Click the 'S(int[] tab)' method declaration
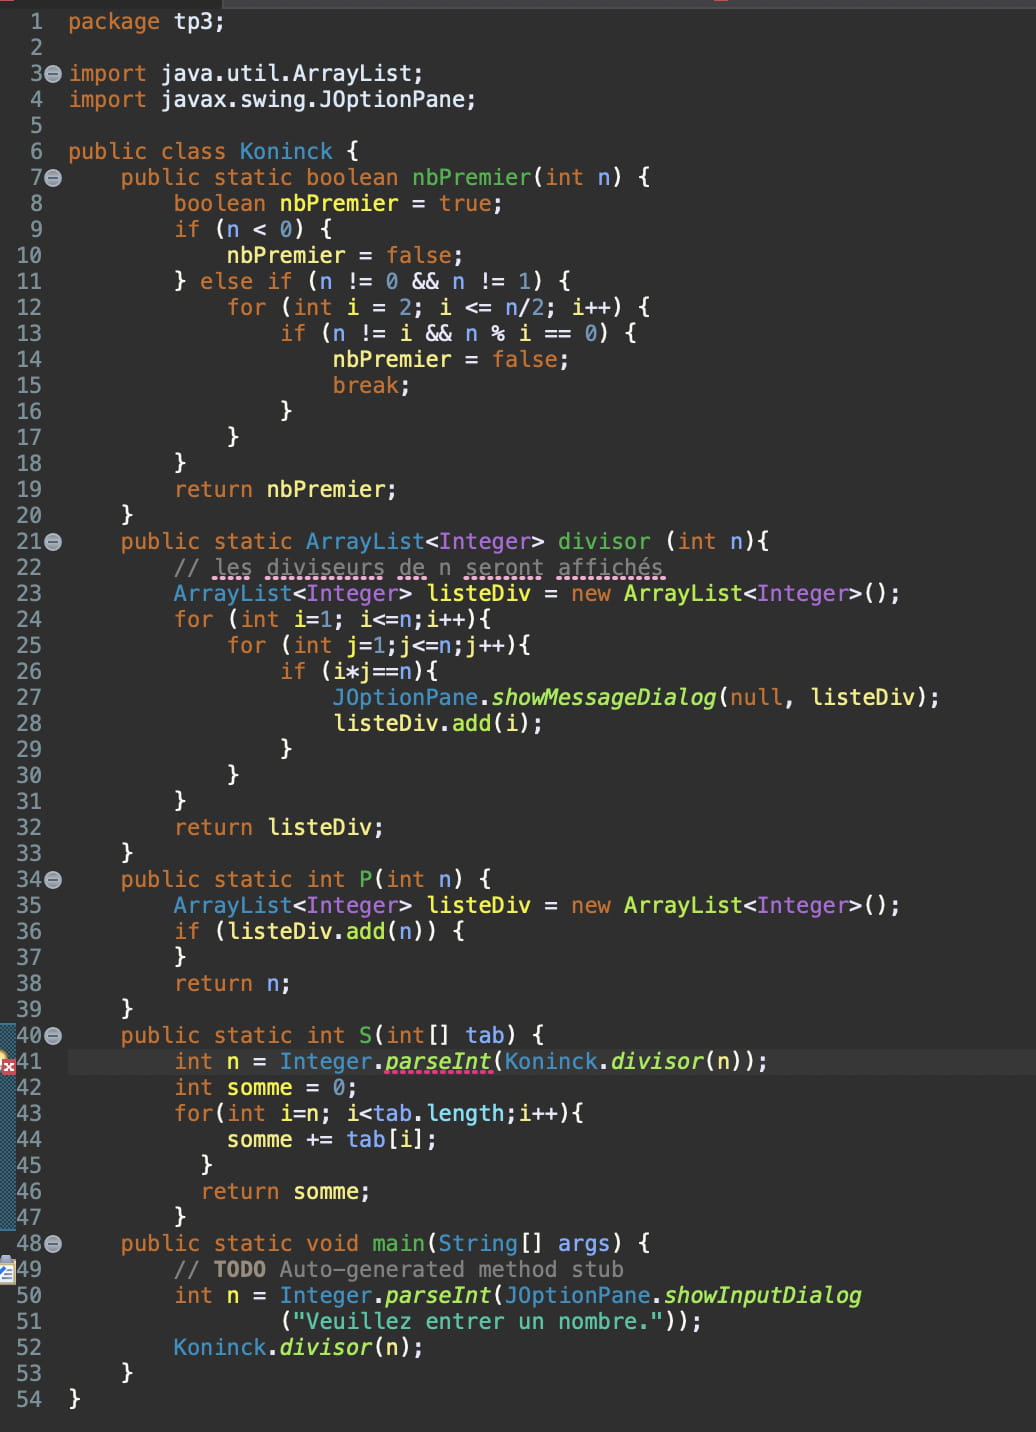Viewport: 1036px width, 1432px height. (437, 1036)
